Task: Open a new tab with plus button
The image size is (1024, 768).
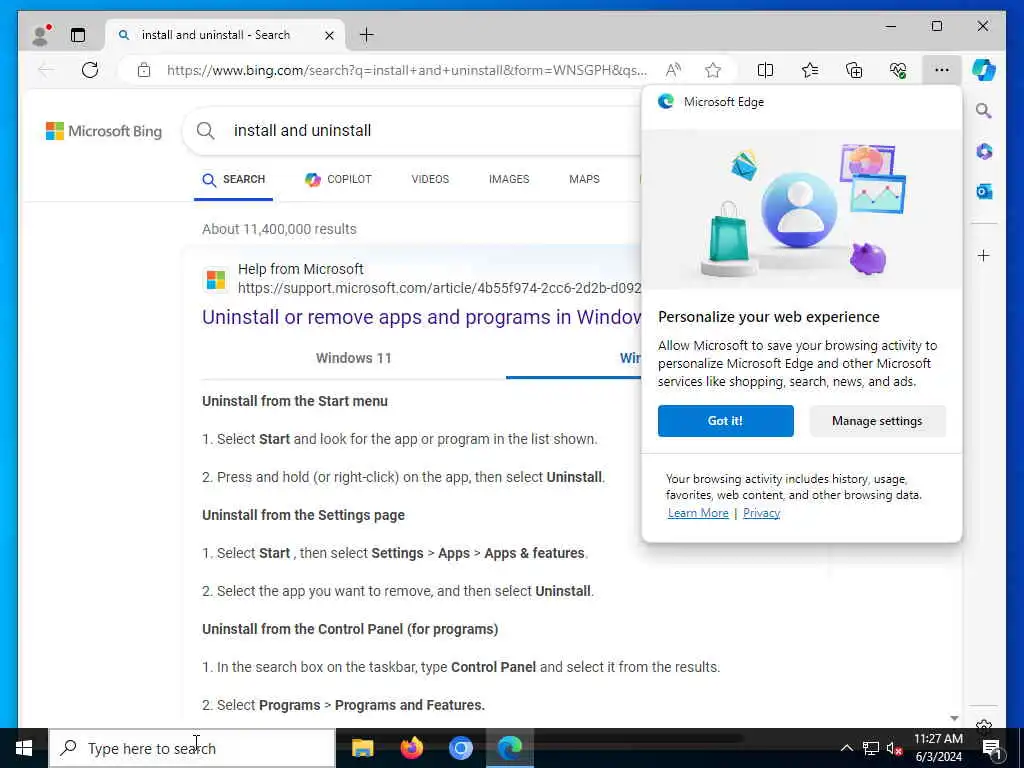Action: click(x=366, y=35)
